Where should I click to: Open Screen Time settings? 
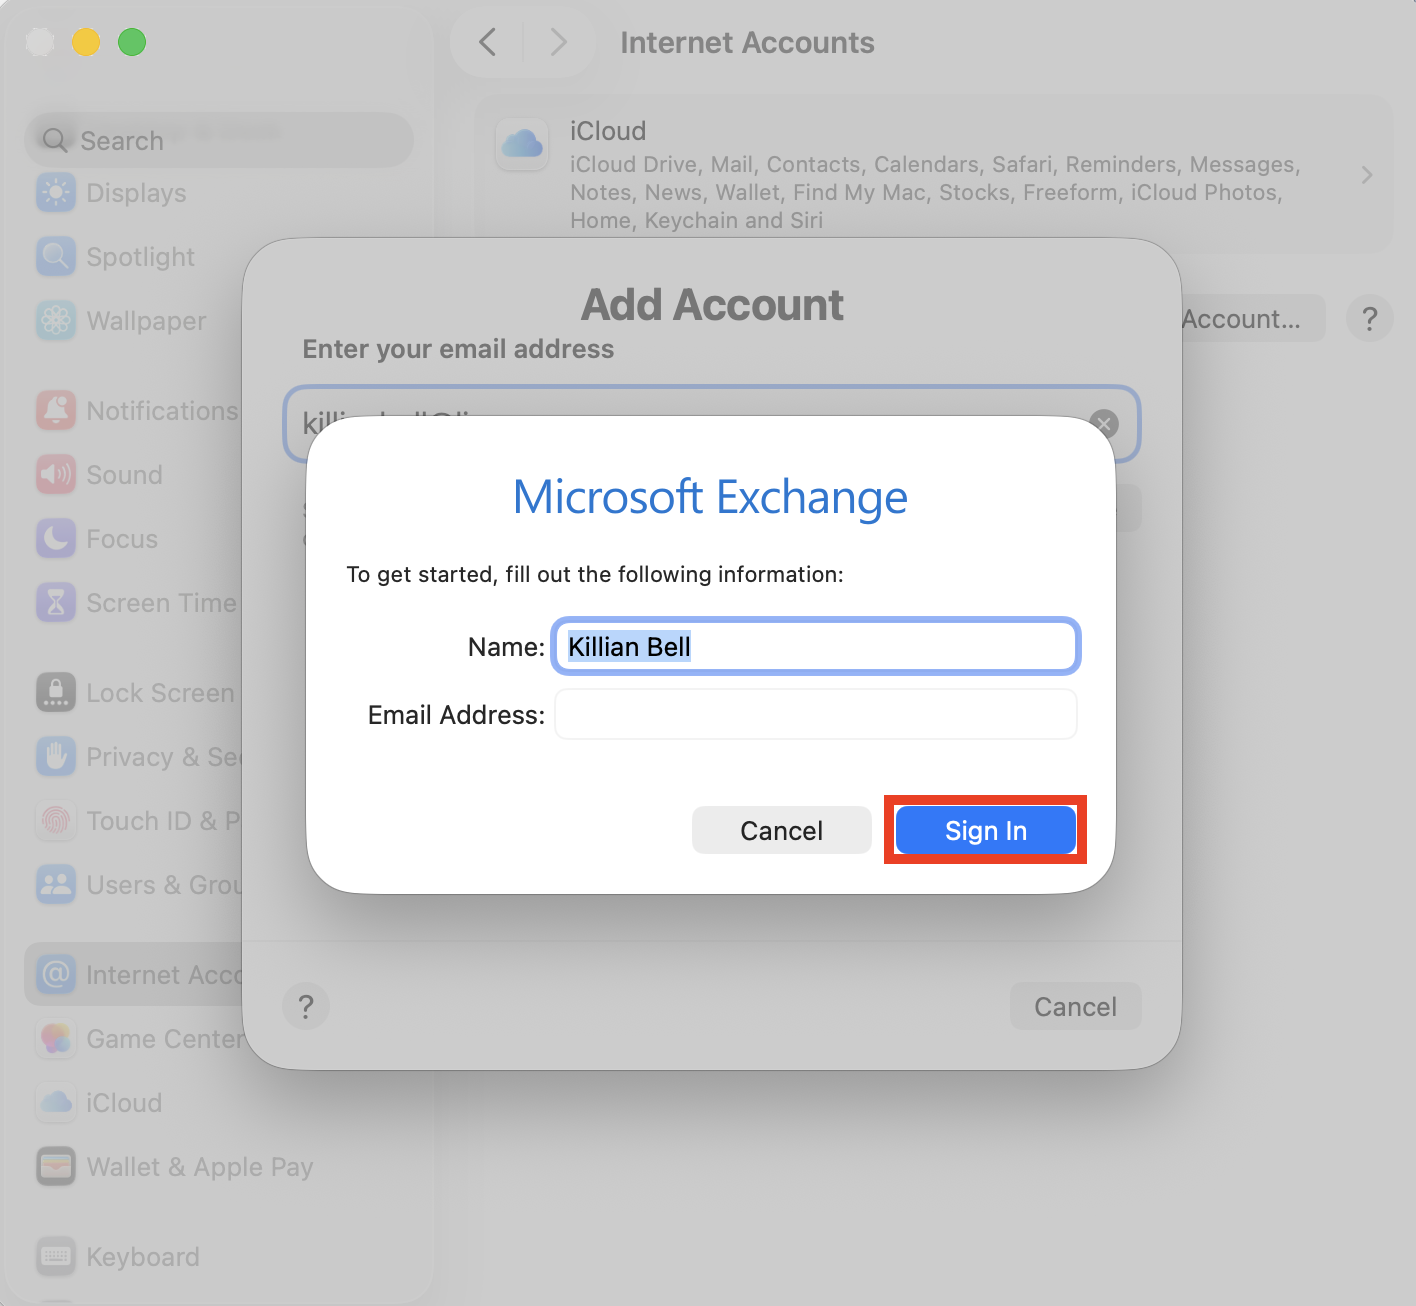[160, 602]
